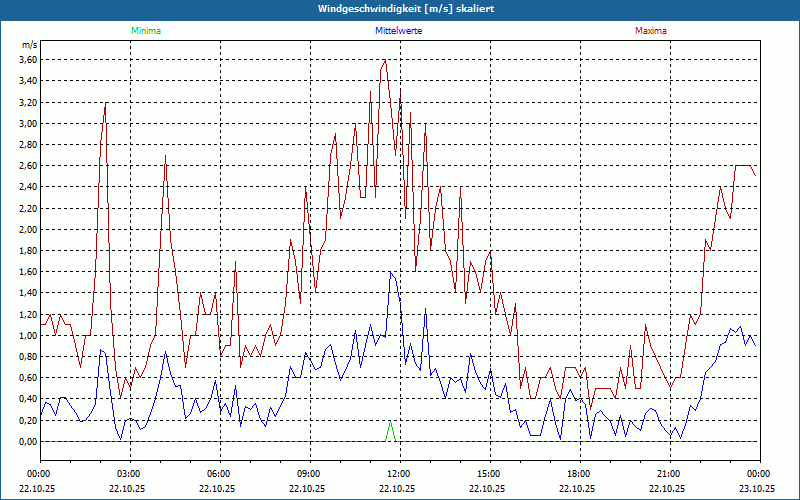This screenshot has width=800, height=500.
Task: Click the 09:00 time label
Action: 309,474
